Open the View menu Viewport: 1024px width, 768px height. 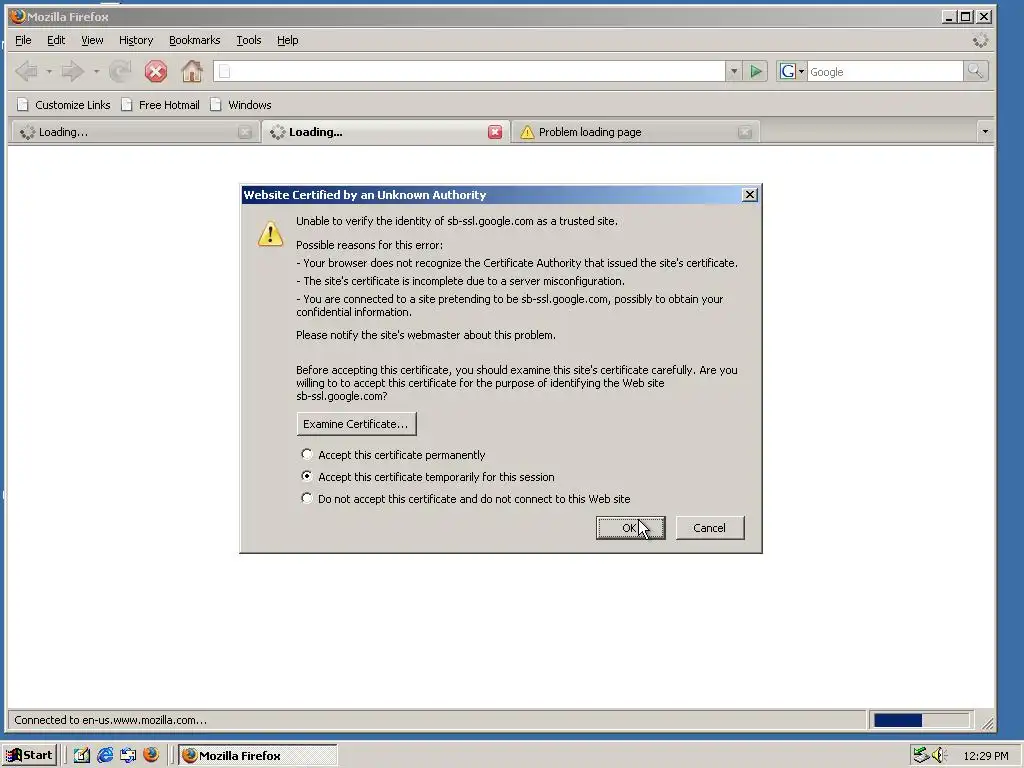[x=91, y=40]
